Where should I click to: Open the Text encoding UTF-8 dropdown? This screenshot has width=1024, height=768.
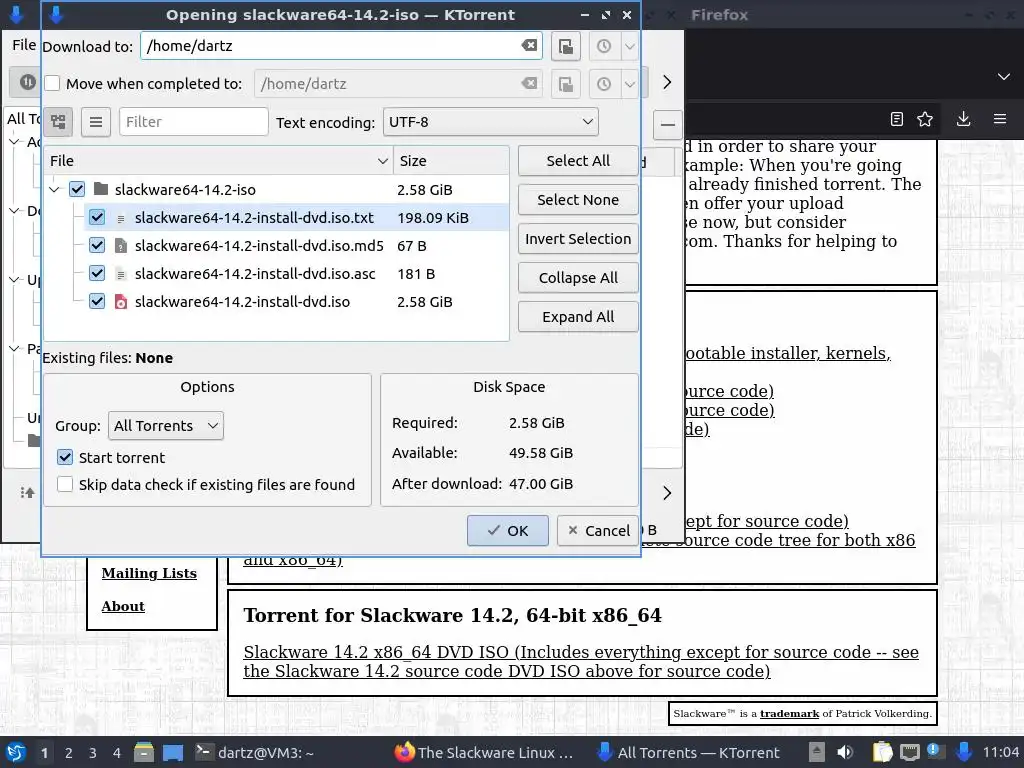tap(490, 122)
